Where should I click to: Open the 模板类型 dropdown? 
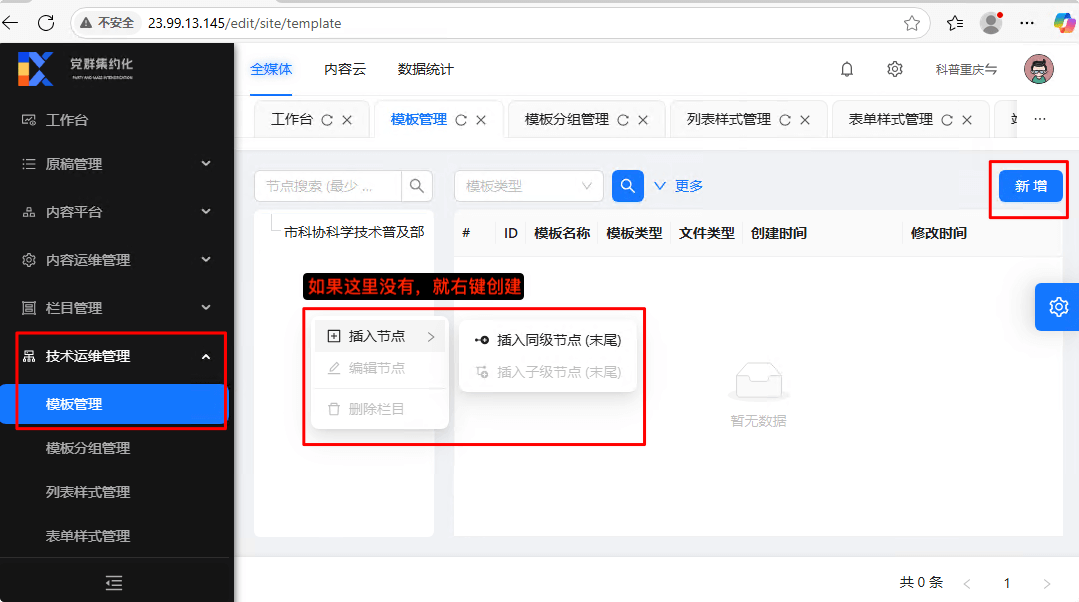pyautogui.click(x=528, y=186)
